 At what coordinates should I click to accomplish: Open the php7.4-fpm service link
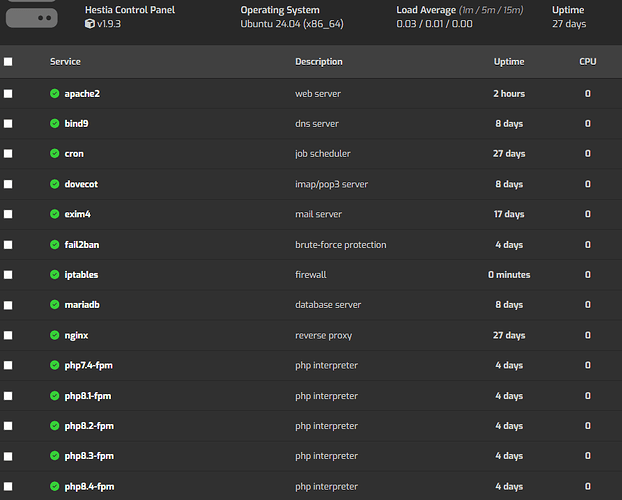pos(89,366)
